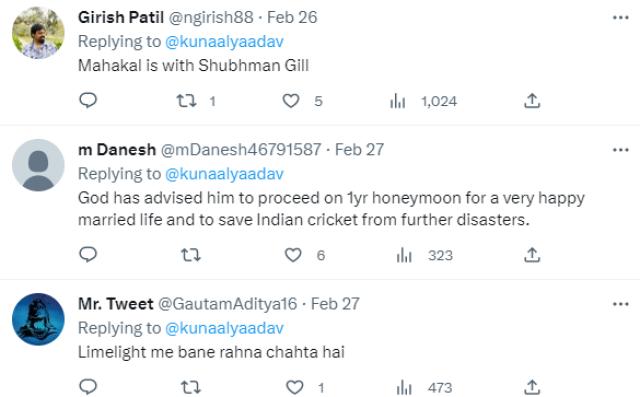Retweet m Danesh's tweet
This screenshot has width=640, height=397.
[x=191, y=255]
